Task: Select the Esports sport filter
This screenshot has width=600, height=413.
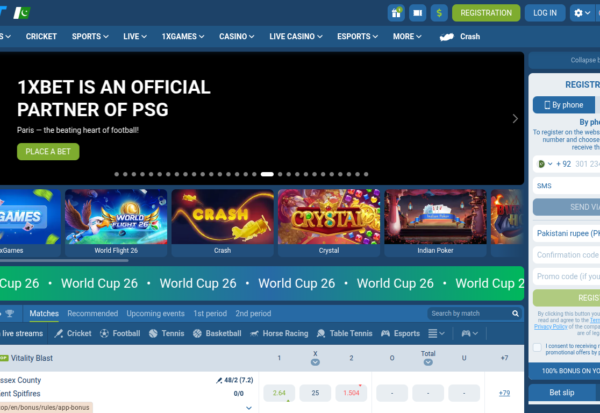Action: pyautogui.click(x=400, y=333)
